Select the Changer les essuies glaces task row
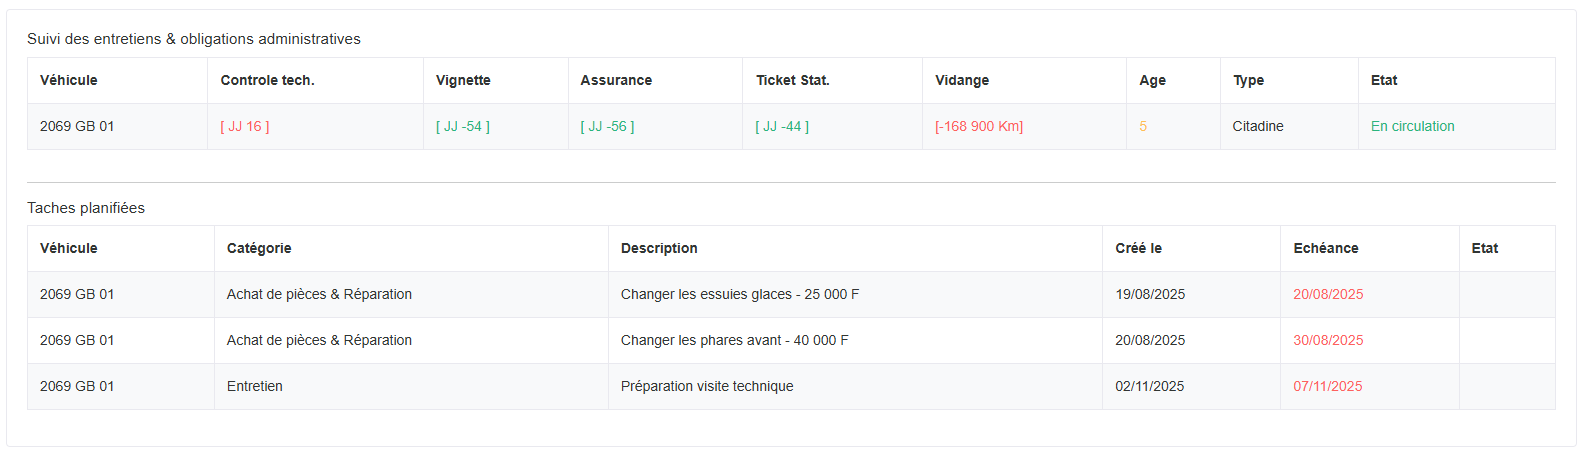 pyautogui.click(x=739, y=295)
